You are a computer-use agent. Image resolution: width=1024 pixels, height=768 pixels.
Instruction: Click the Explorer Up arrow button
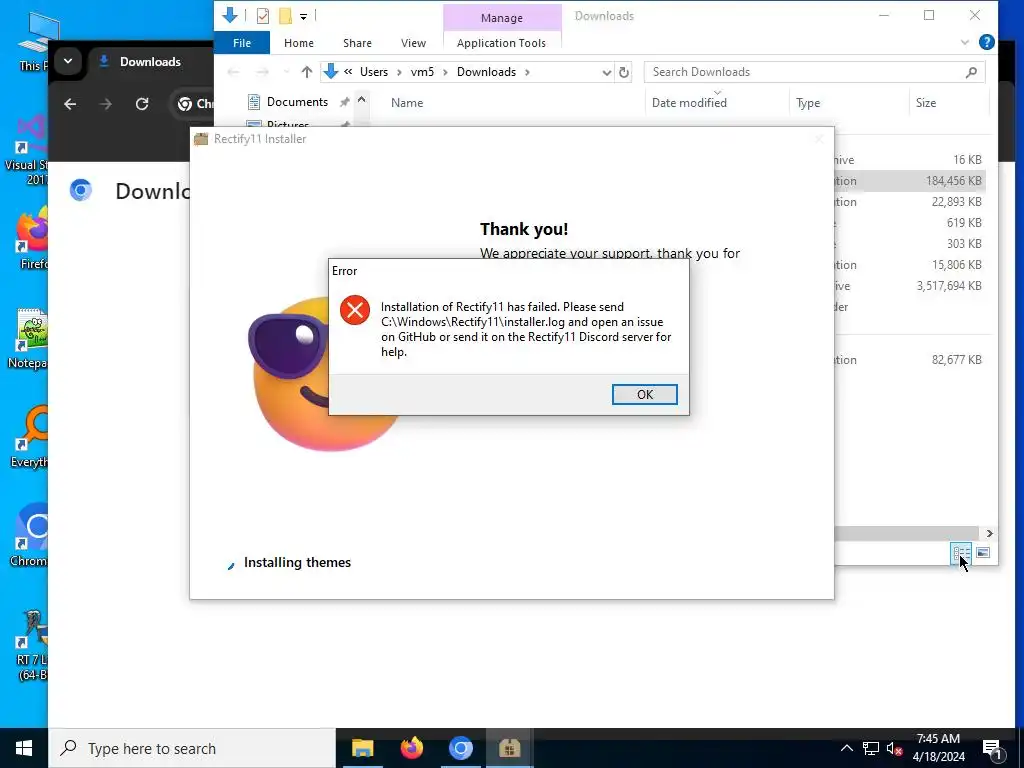(x=306, y=72)
